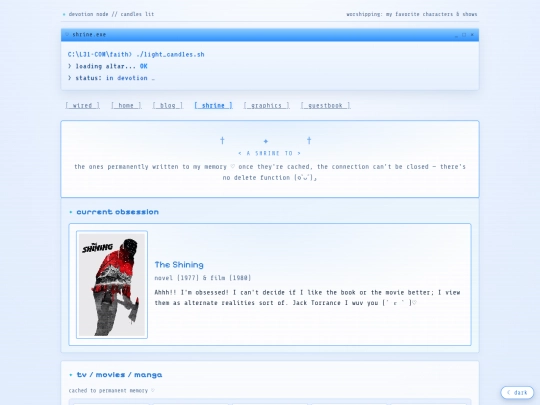Click the center diamond sparkle in shrine banner
Screen dimensions: 540x405
[x=266, y=141]
